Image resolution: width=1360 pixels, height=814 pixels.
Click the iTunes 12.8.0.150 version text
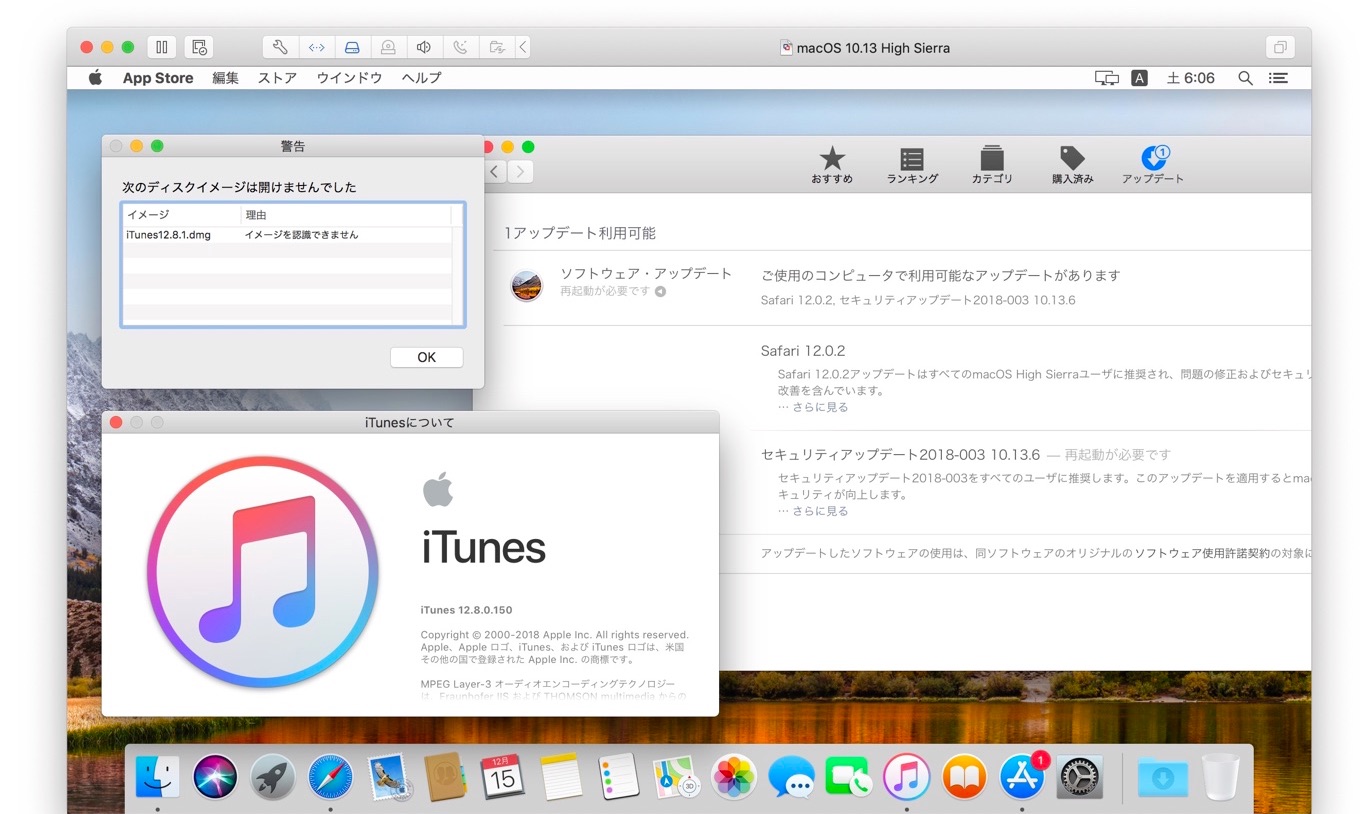tap(466, 610)
